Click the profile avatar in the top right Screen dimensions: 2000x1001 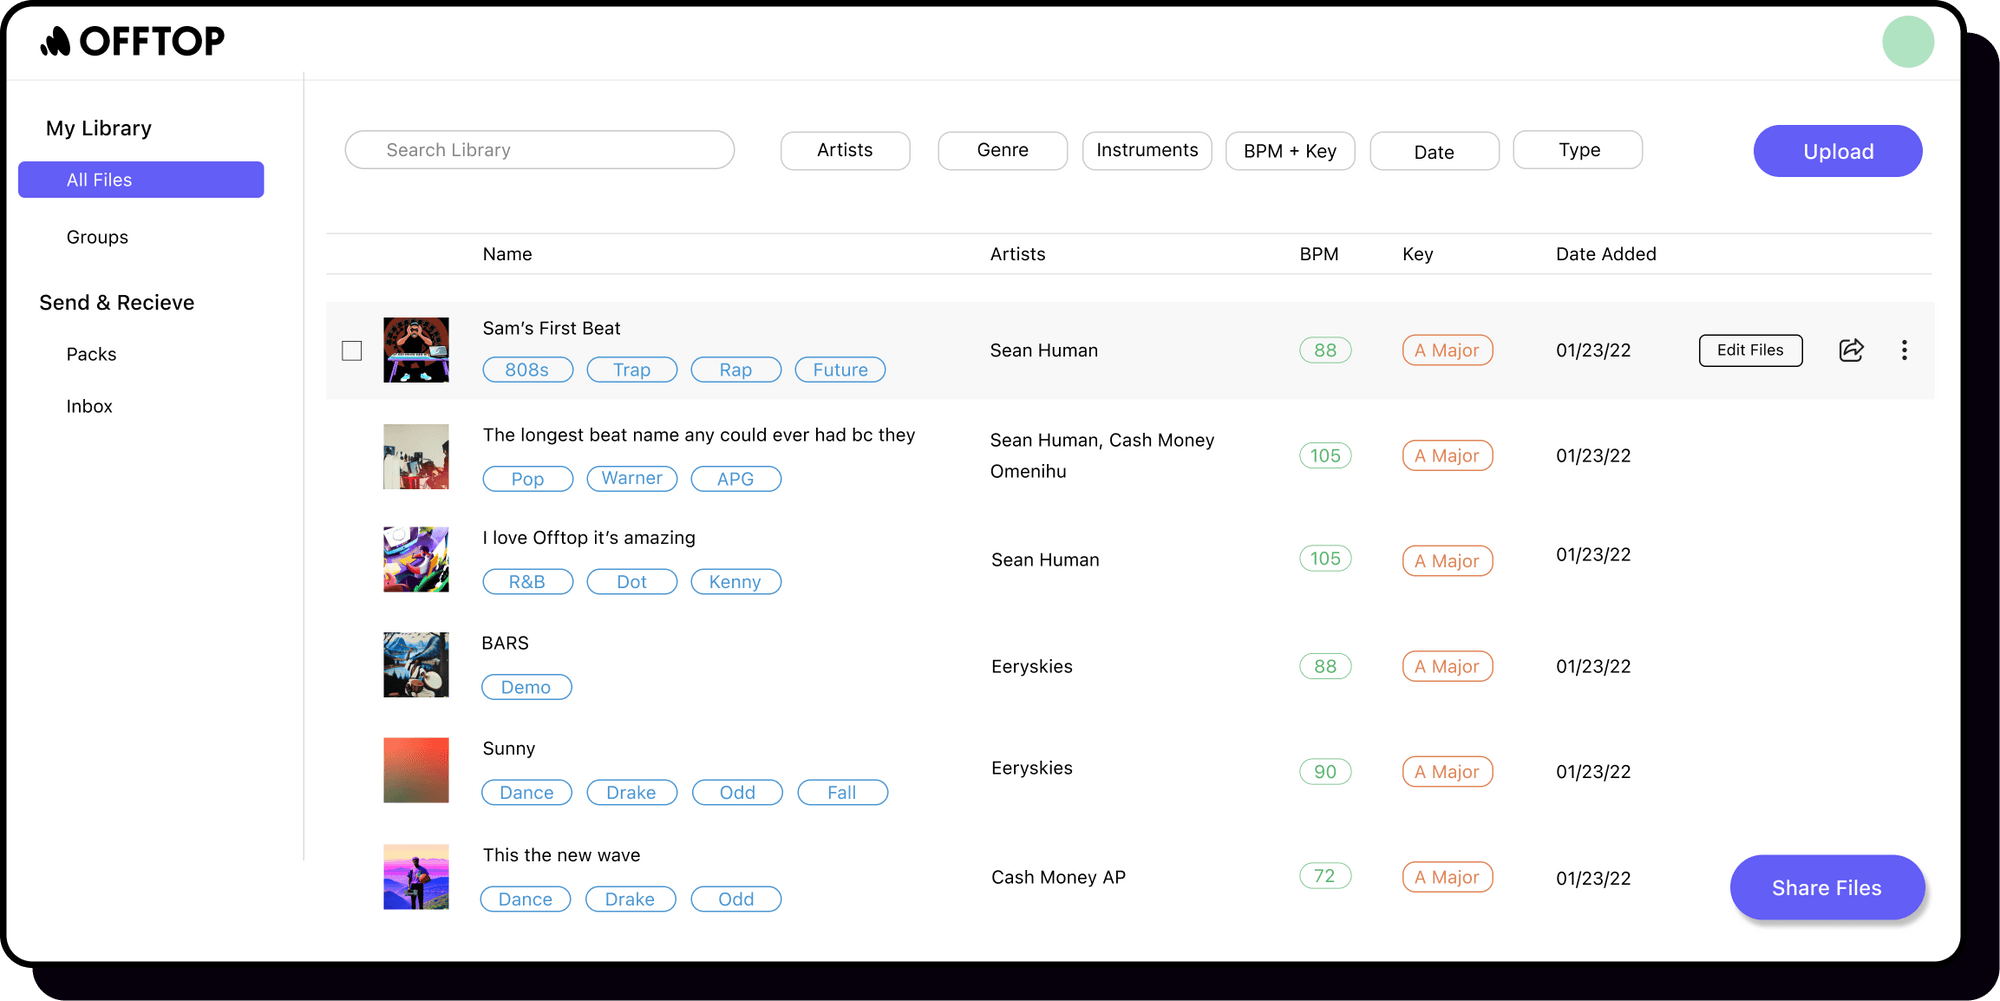pyautogui.click(x=1907, y=41)
